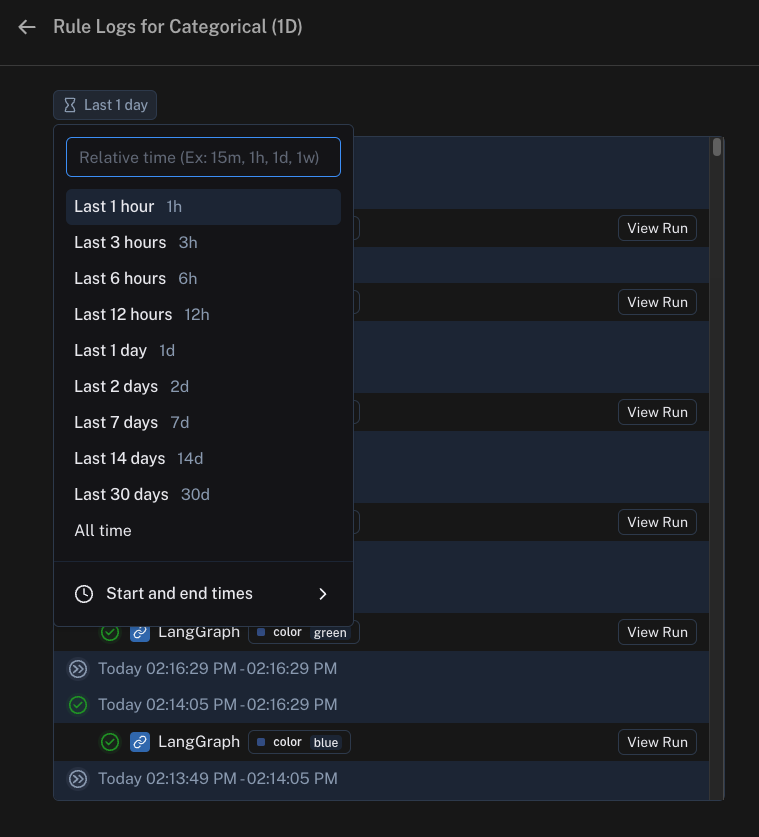Image resolution: width=759 pixels, height=837 pixels.
Task: Collapse the Last 1 day time dropdown
Action: click(105, 105)
